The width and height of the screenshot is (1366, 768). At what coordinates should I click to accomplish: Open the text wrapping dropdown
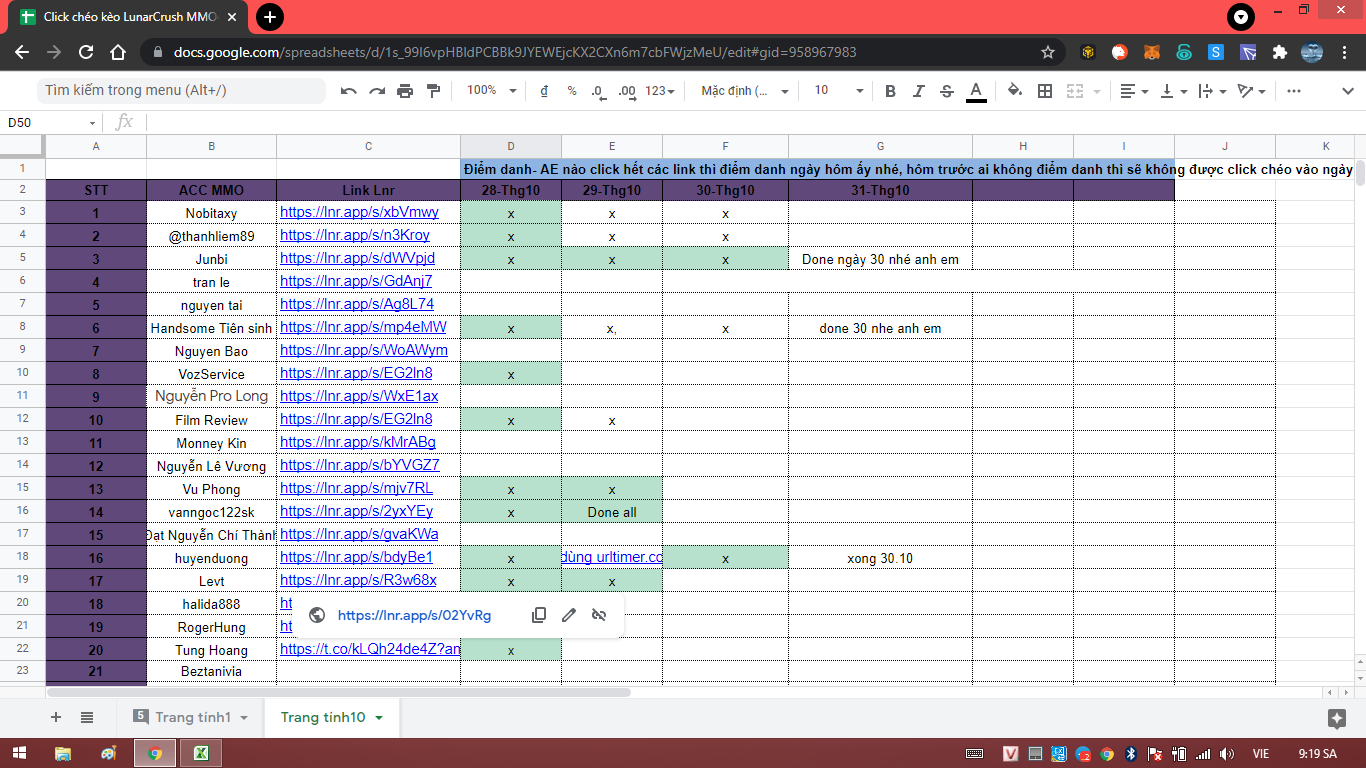pyautogui.click(x=1212, y=91)
